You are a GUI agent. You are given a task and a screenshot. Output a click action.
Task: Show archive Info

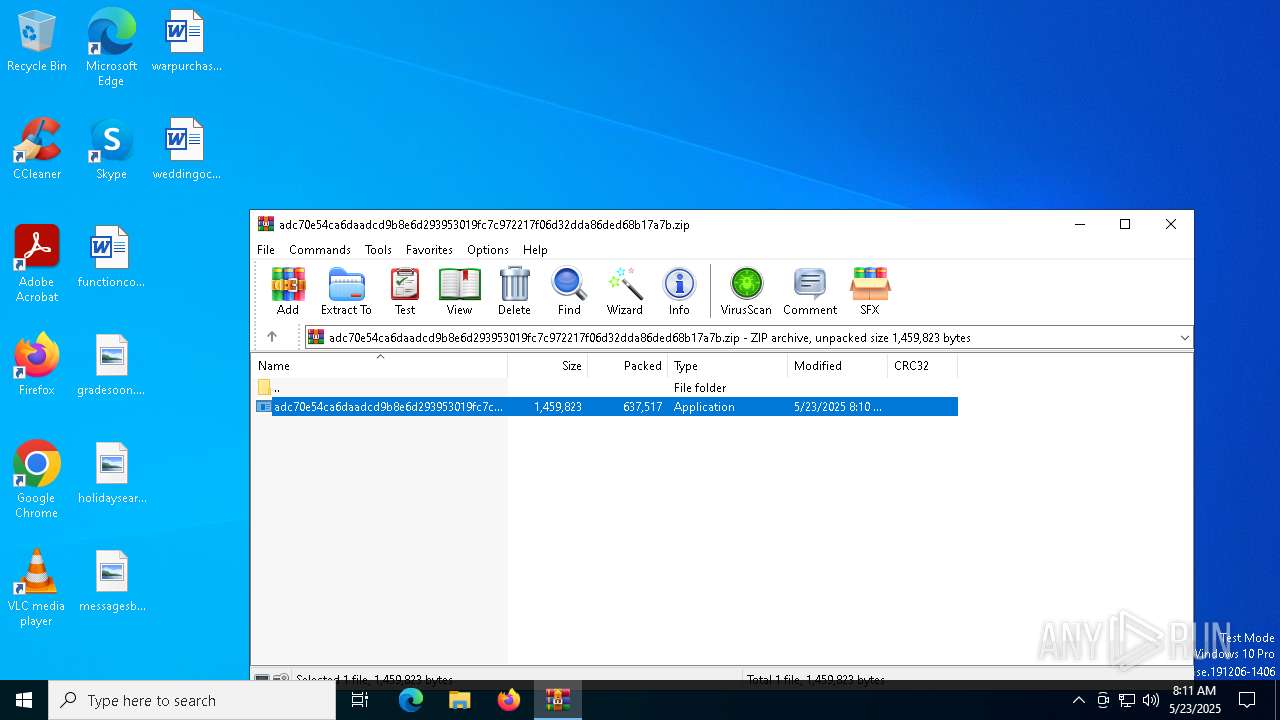(679, 291)
